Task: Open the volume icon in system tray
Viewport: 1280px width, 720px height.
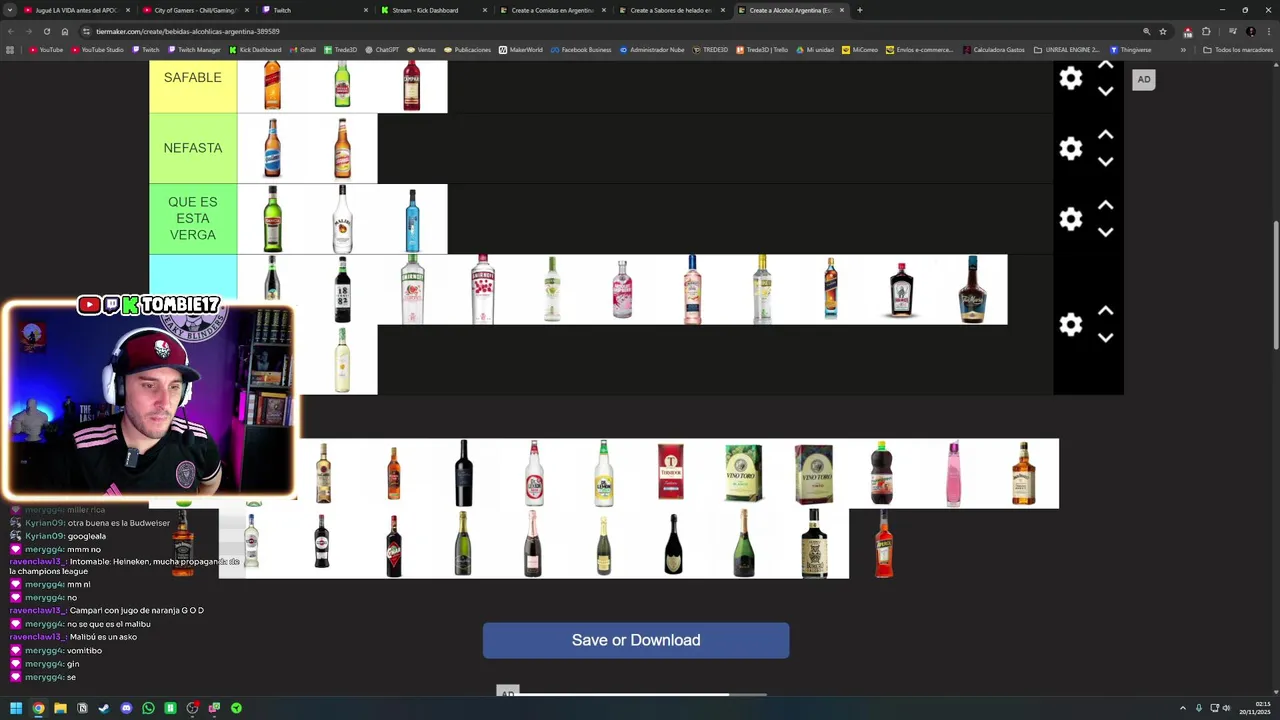Action: click(1226, 708)
